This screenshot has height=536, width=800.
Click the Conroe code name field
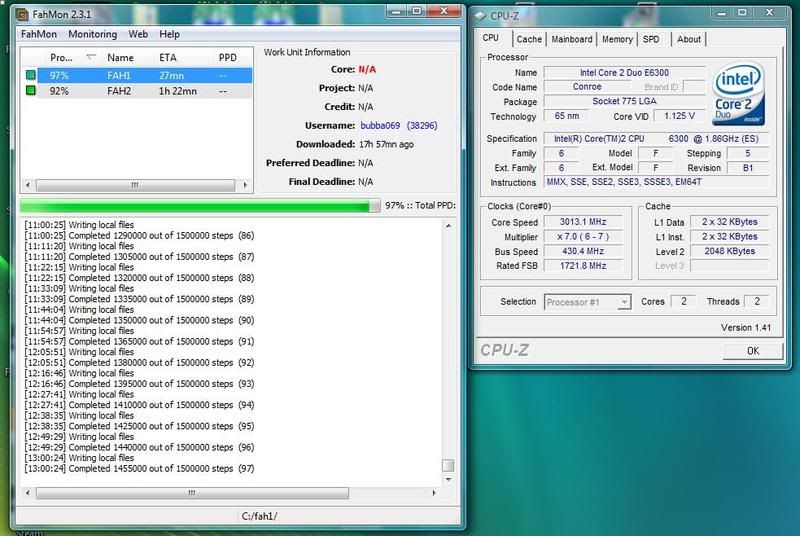coord(587,87)
